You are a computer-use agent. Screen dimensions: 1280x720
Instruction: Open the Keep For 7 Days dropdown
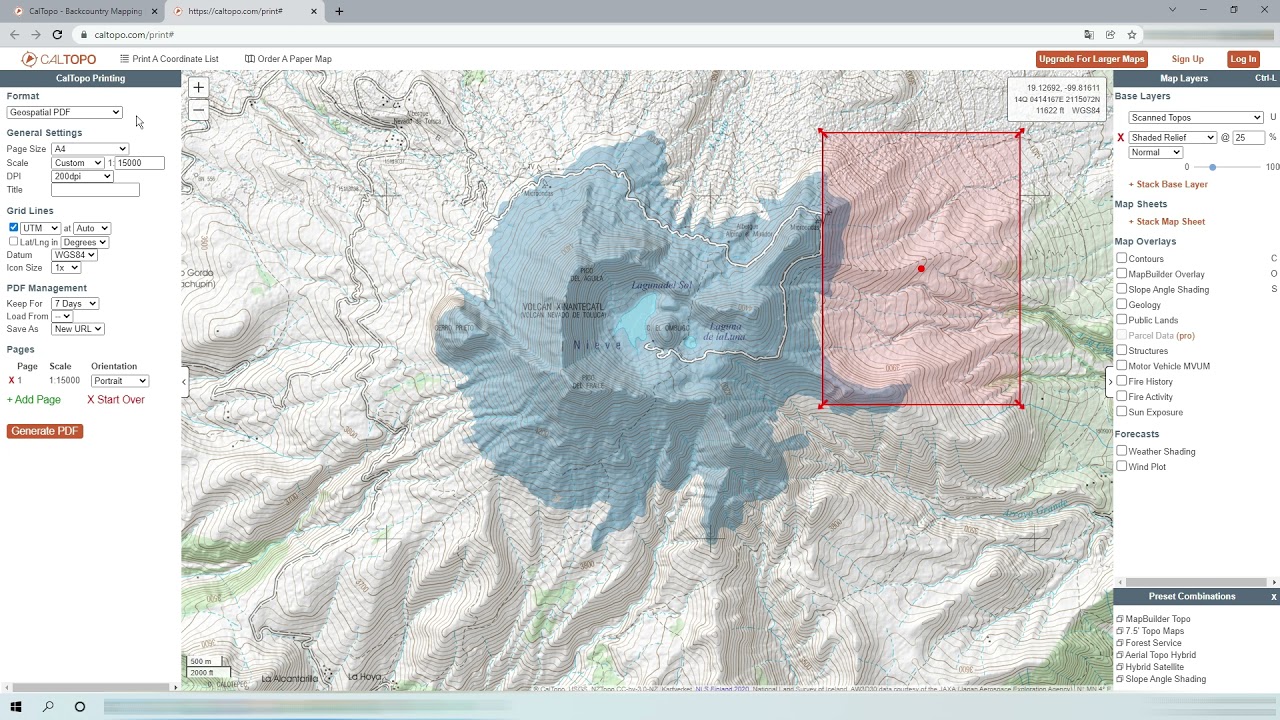coord(75,304)
